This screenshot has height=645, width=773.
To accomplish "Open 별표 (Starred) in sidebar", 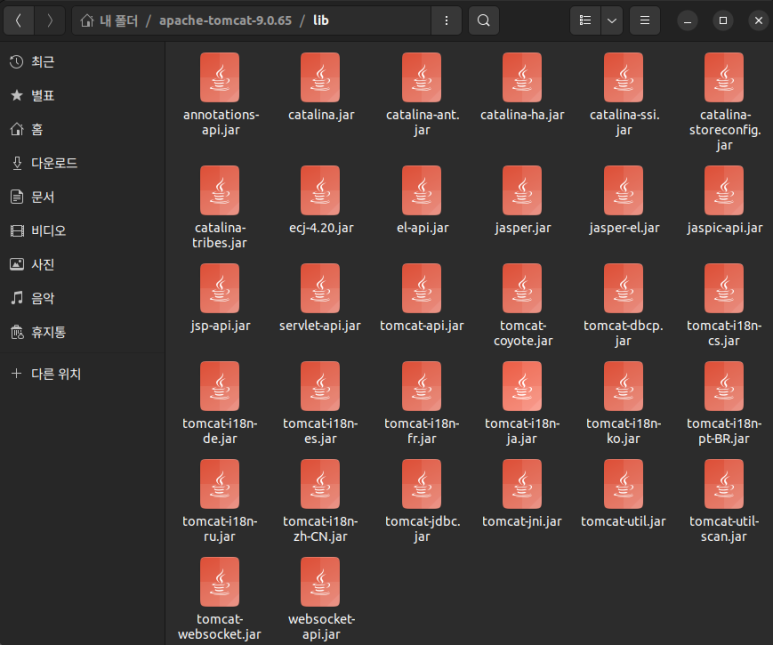I will coord(82,96).
